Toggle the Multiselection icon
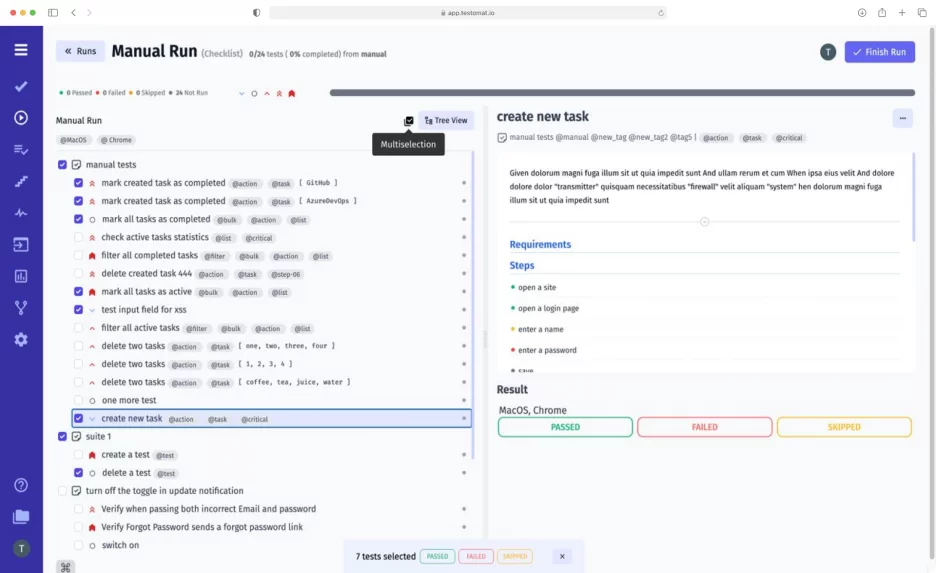Screen dimensions: 936x573 (x=408, y=121)
